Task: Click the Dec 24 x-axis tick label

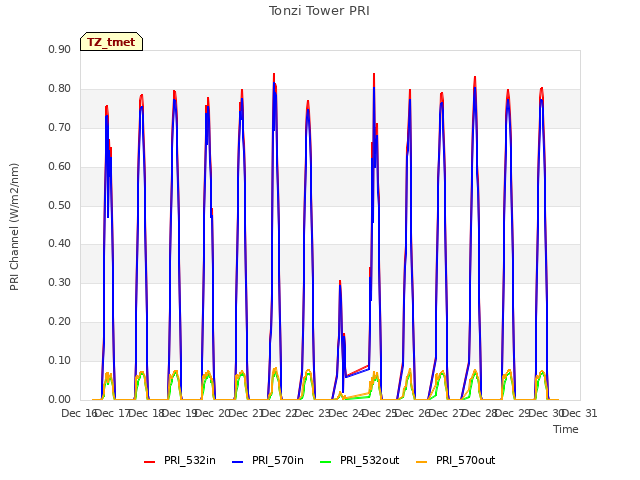Action: [346, 414]
